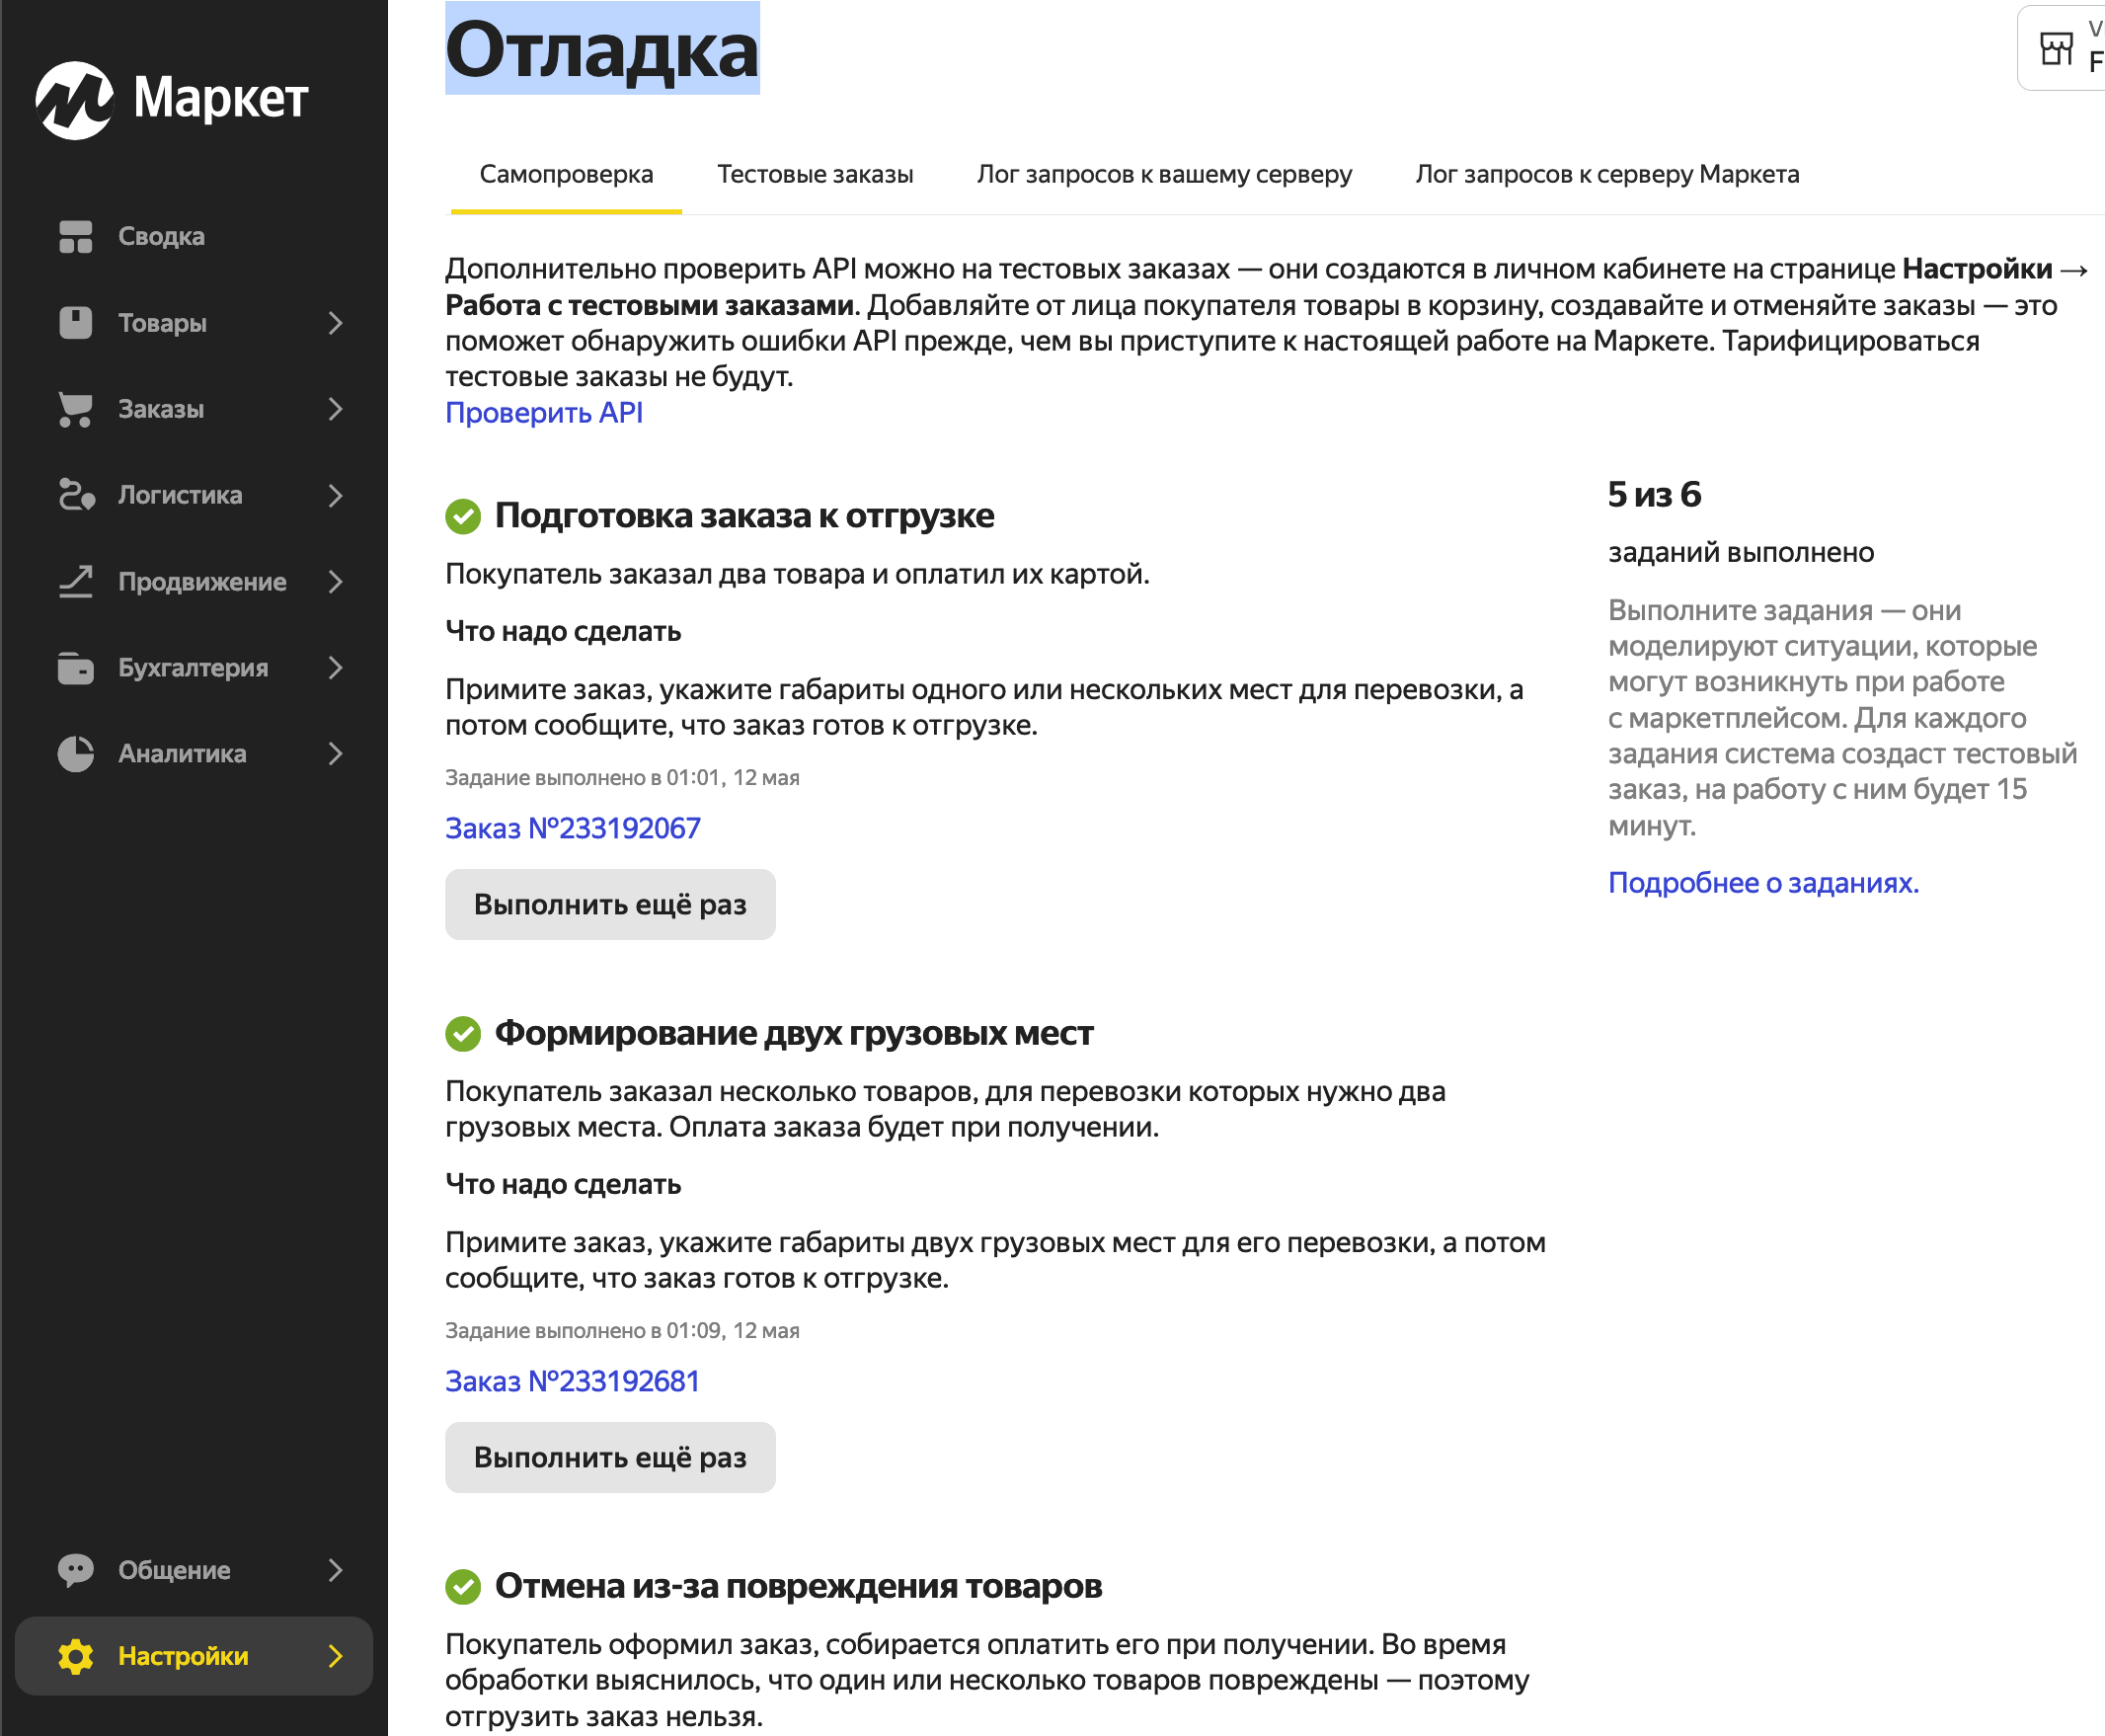Click the Бухгалтерия wallet icon
Viewport: 2105px width, 1736px height.
tap(76, 667)
